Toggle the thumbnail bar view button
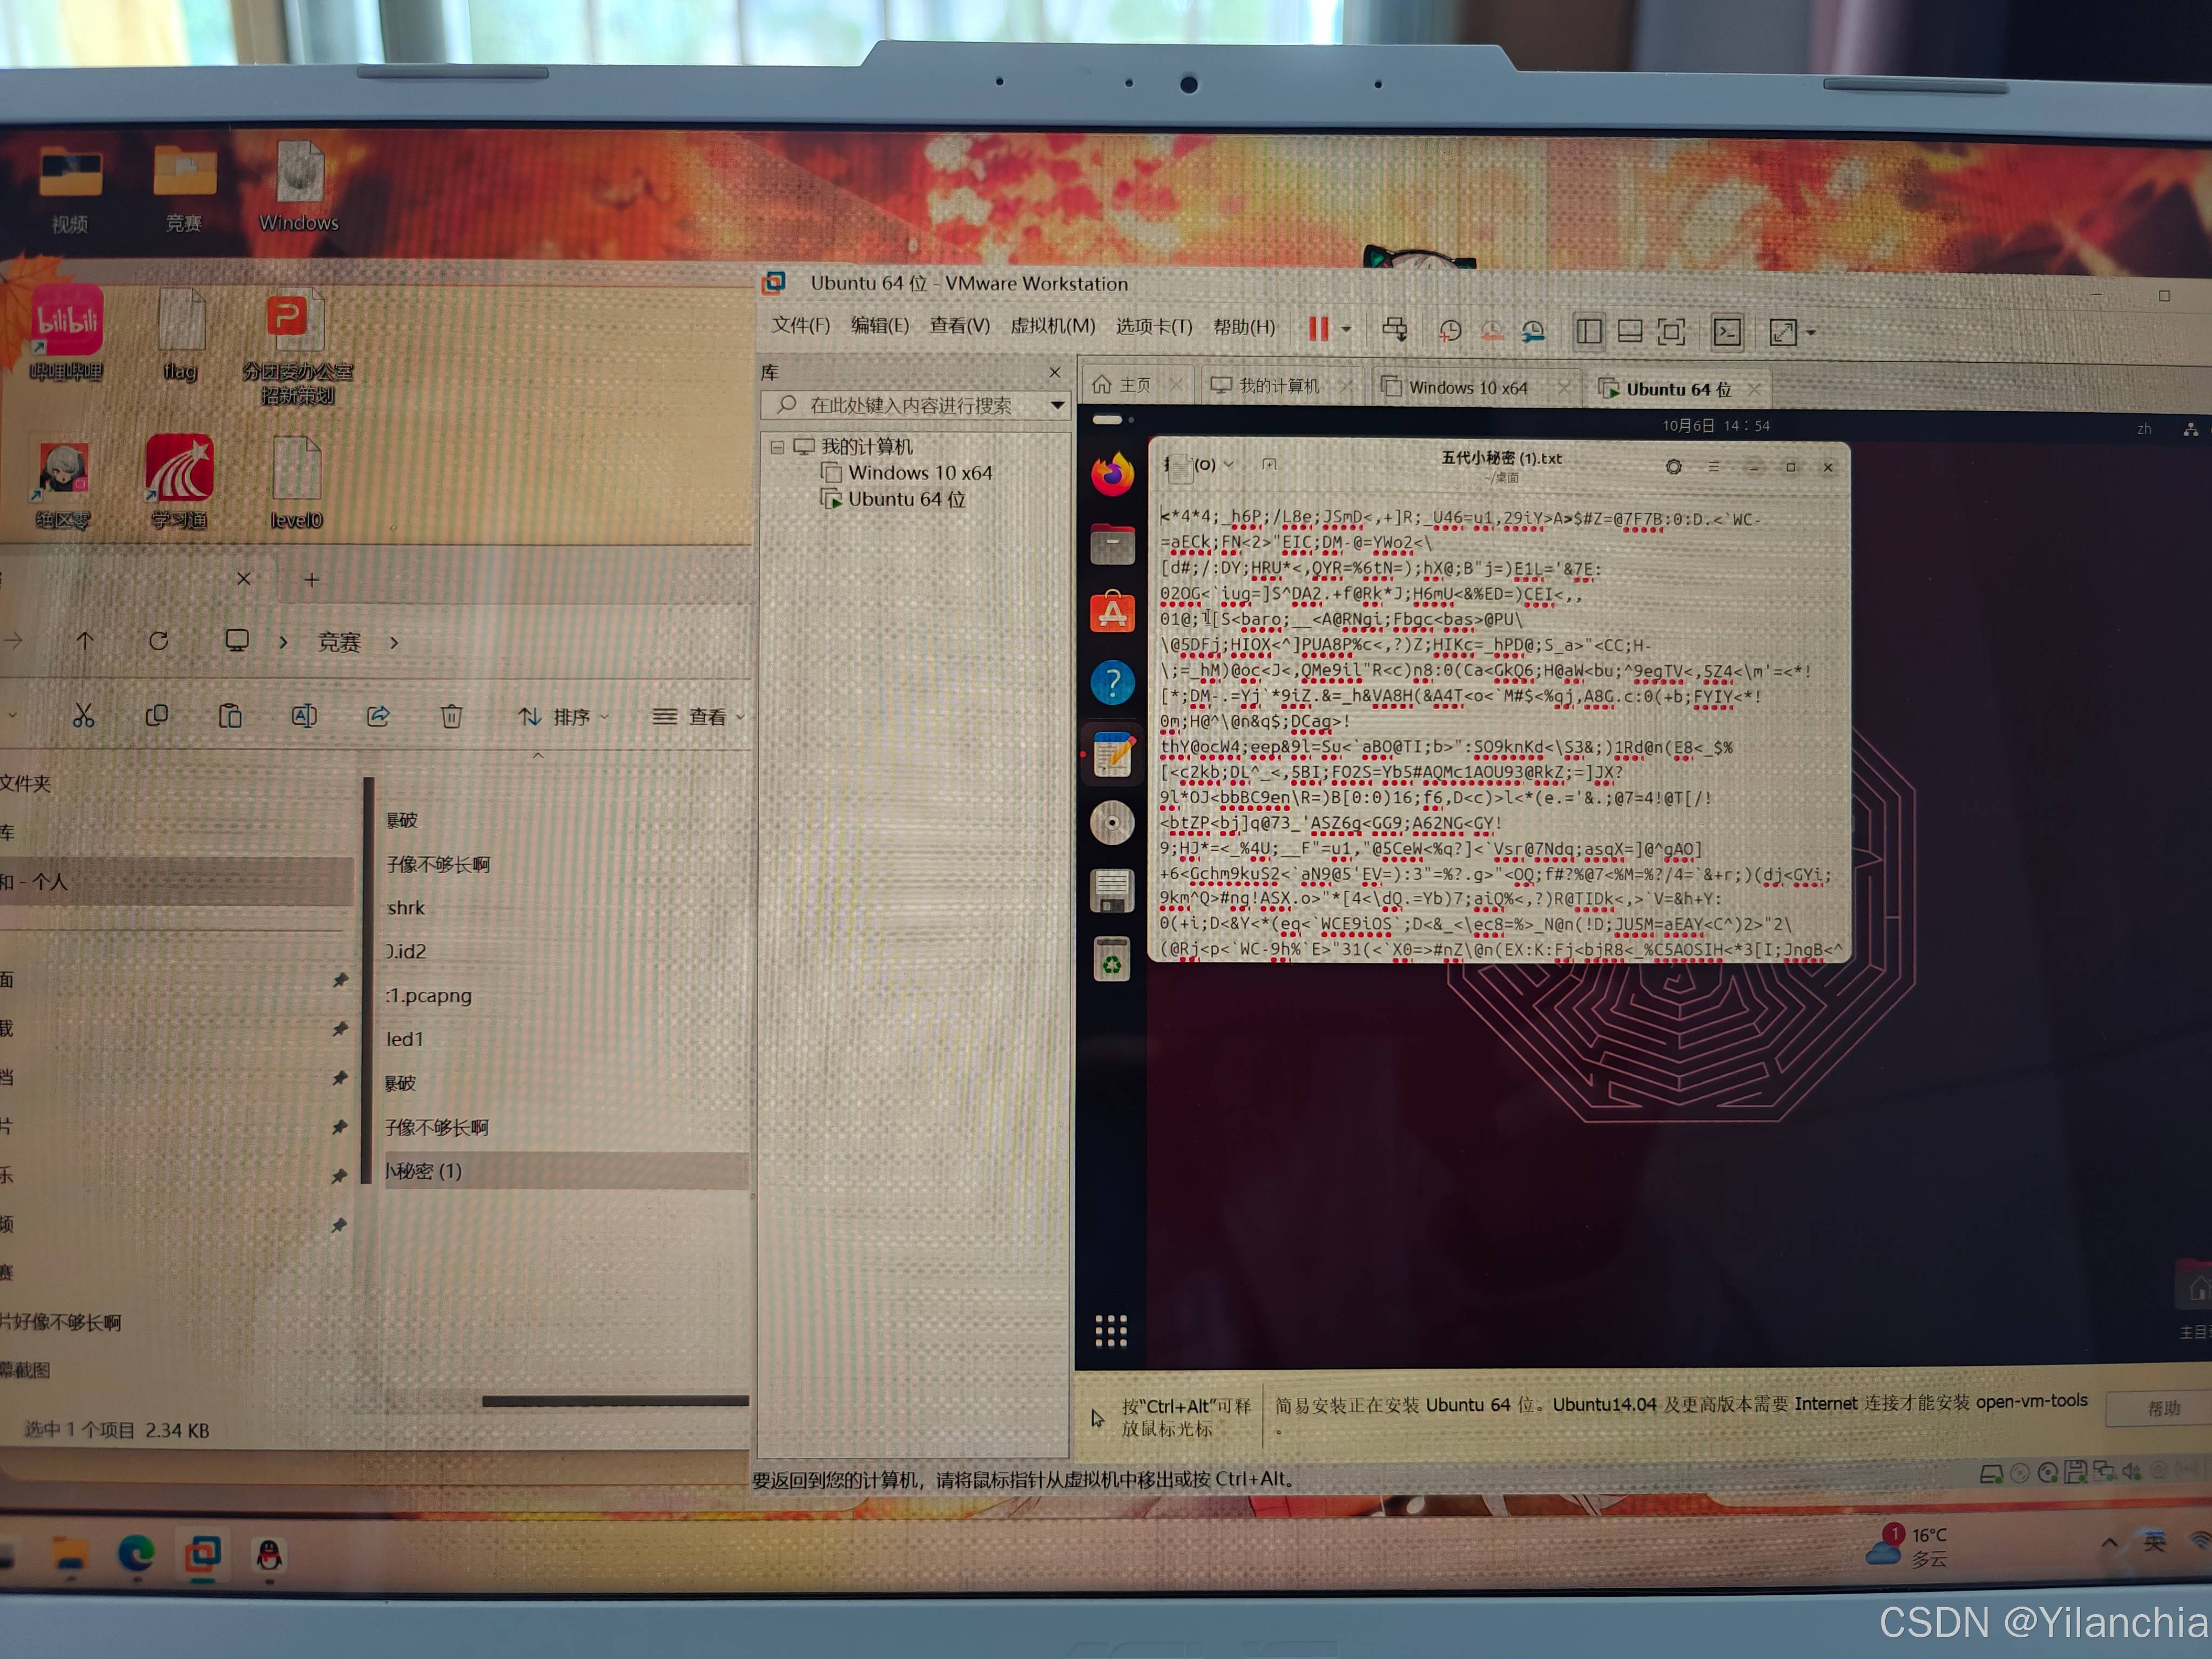 coord(1630,332)
